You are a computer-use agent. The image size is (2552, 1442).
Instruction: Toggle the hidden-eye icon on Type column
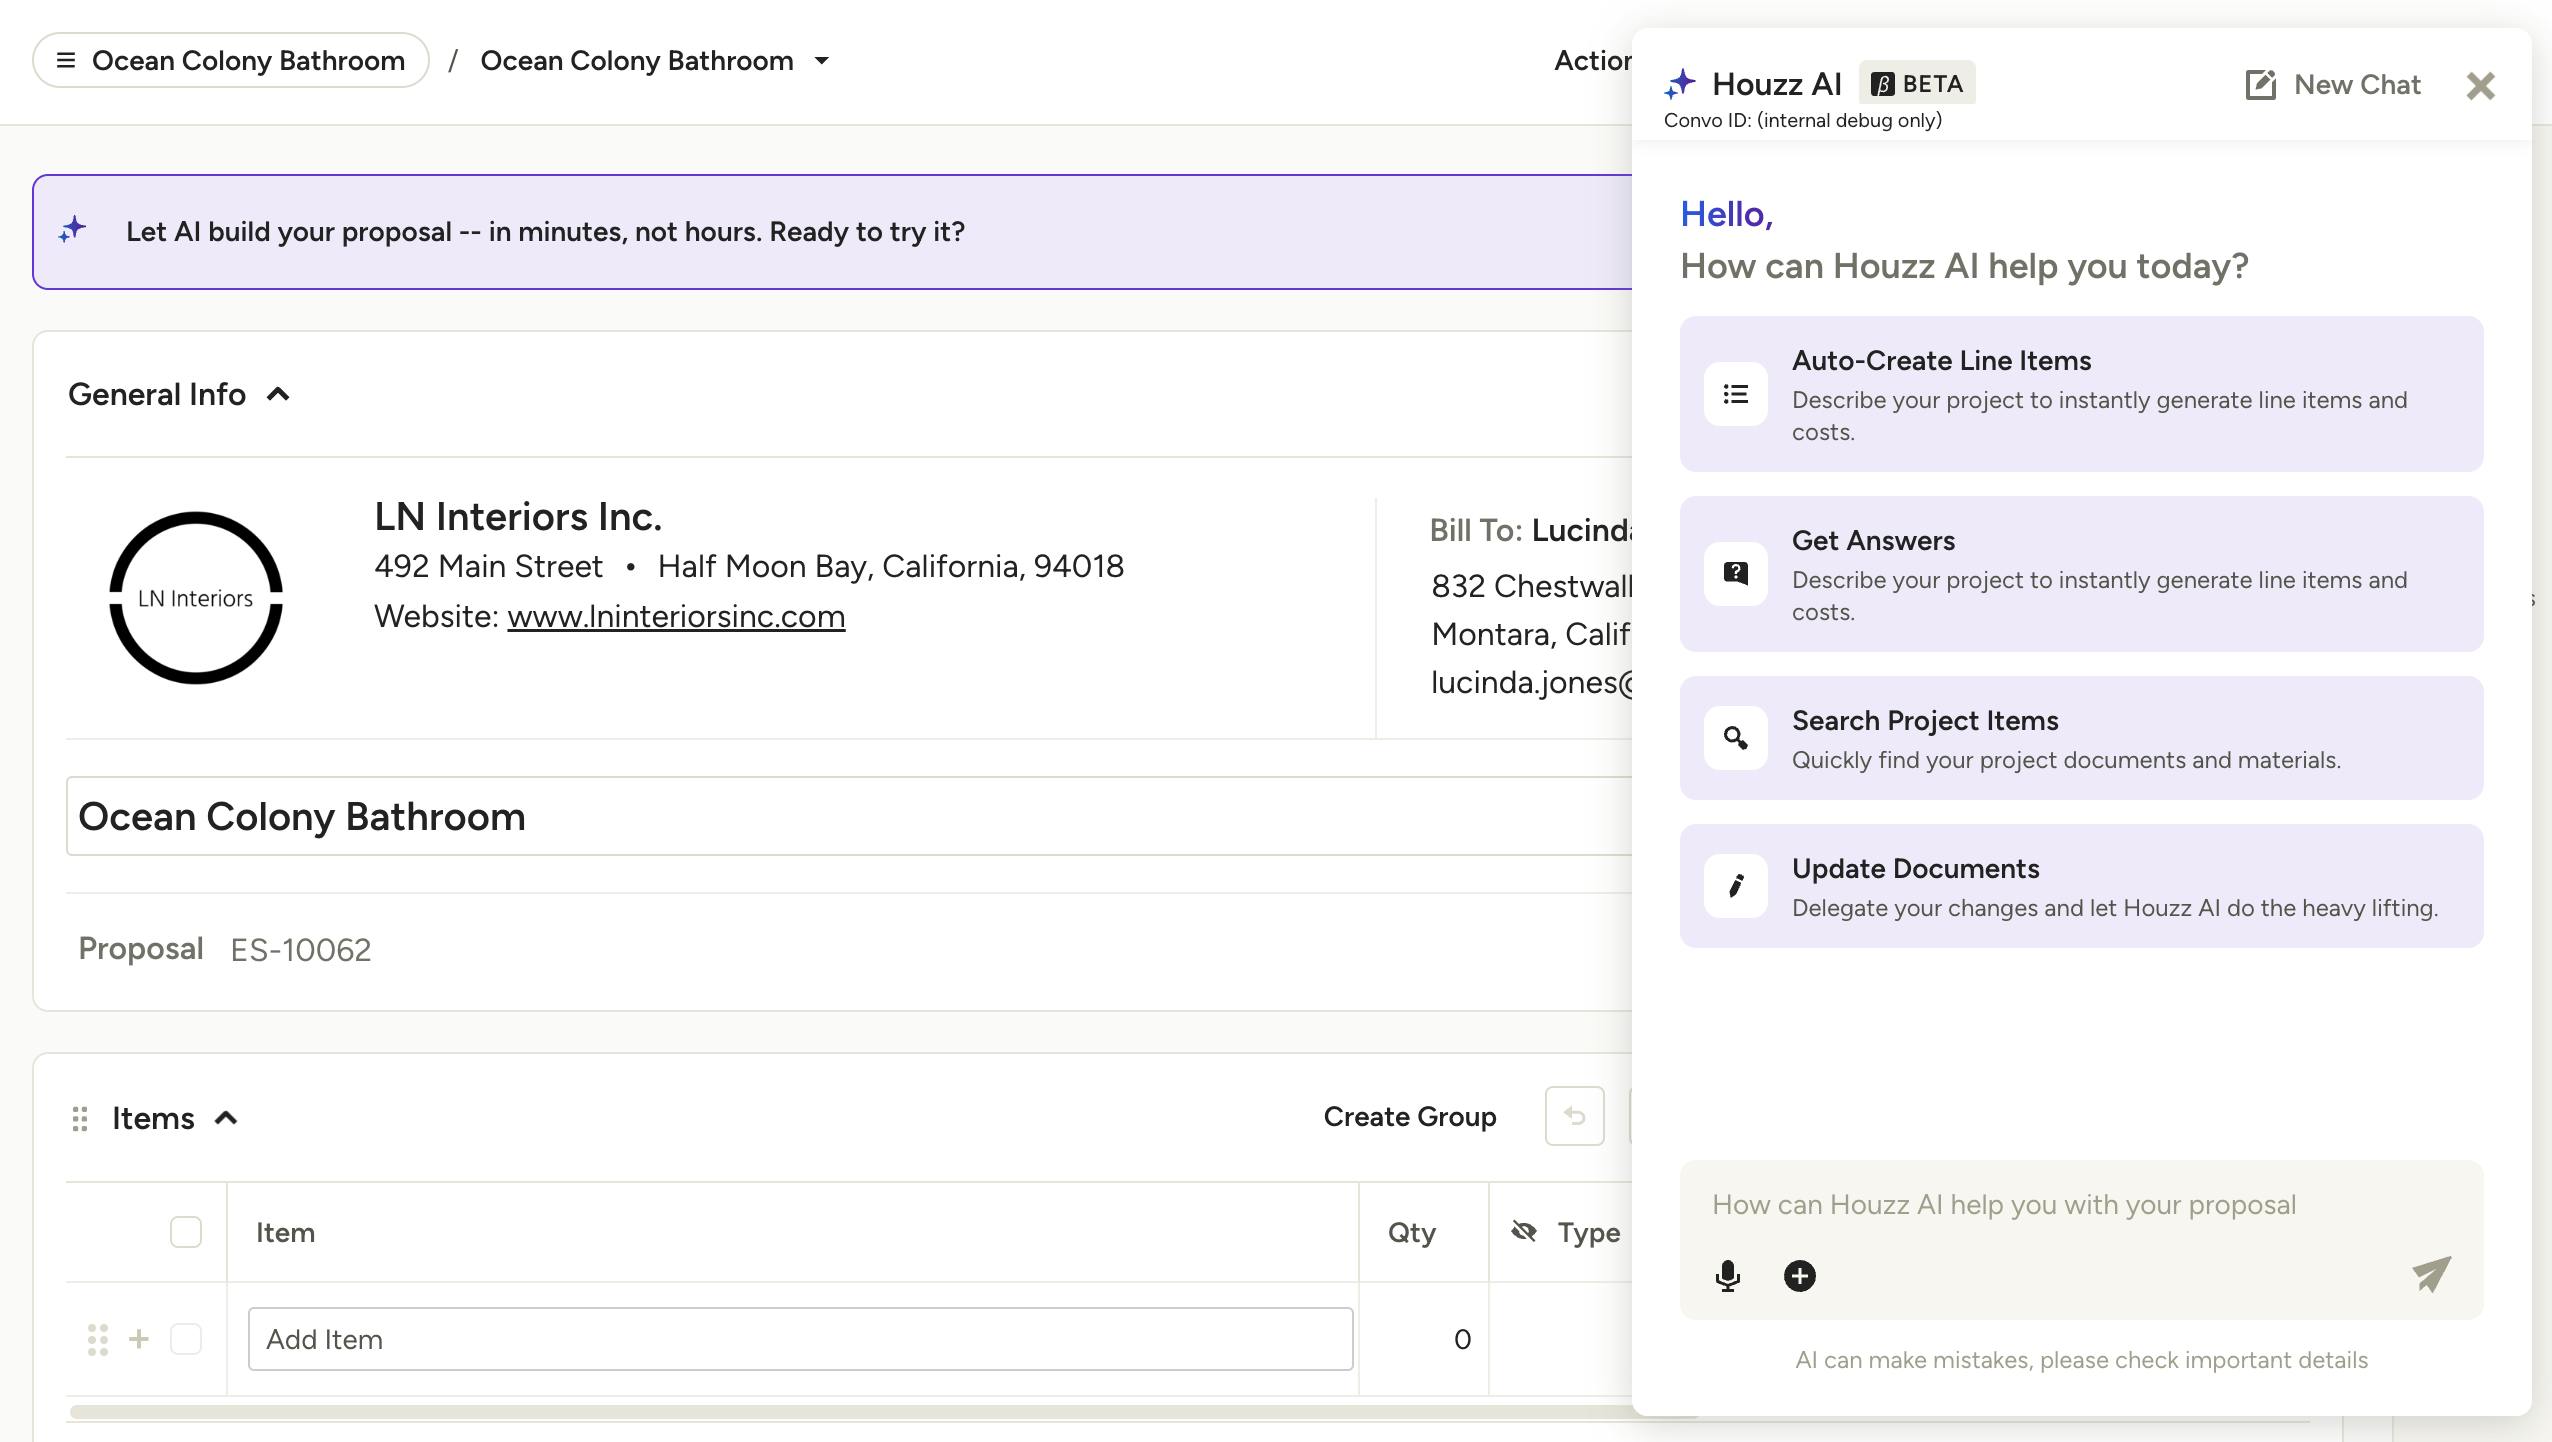(x=1524, y=1232)
